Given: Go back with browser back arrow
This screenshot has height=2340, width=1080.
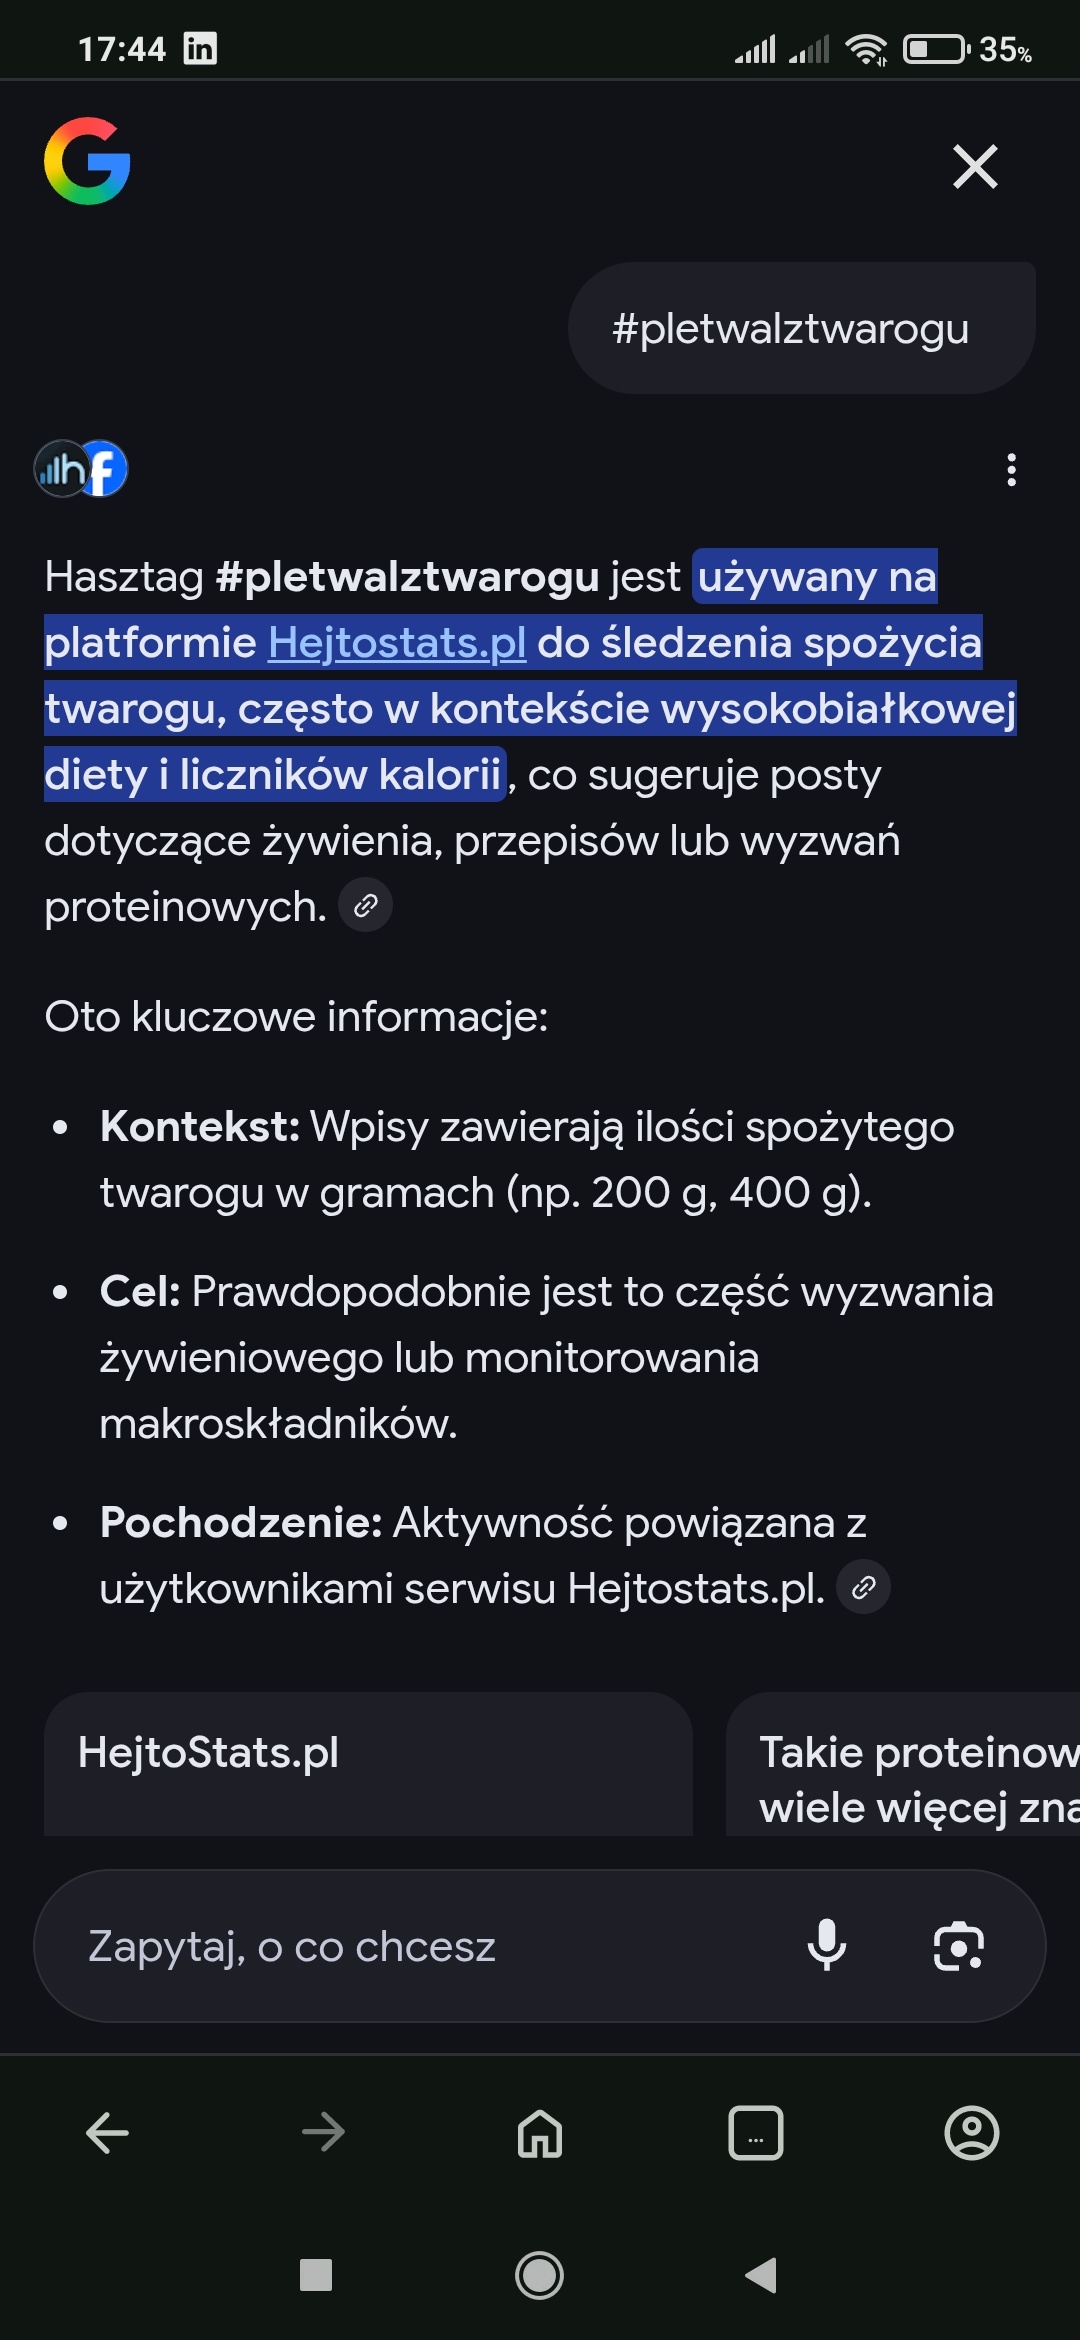Looking at the screenshot, I should (x=108, y=2133).
